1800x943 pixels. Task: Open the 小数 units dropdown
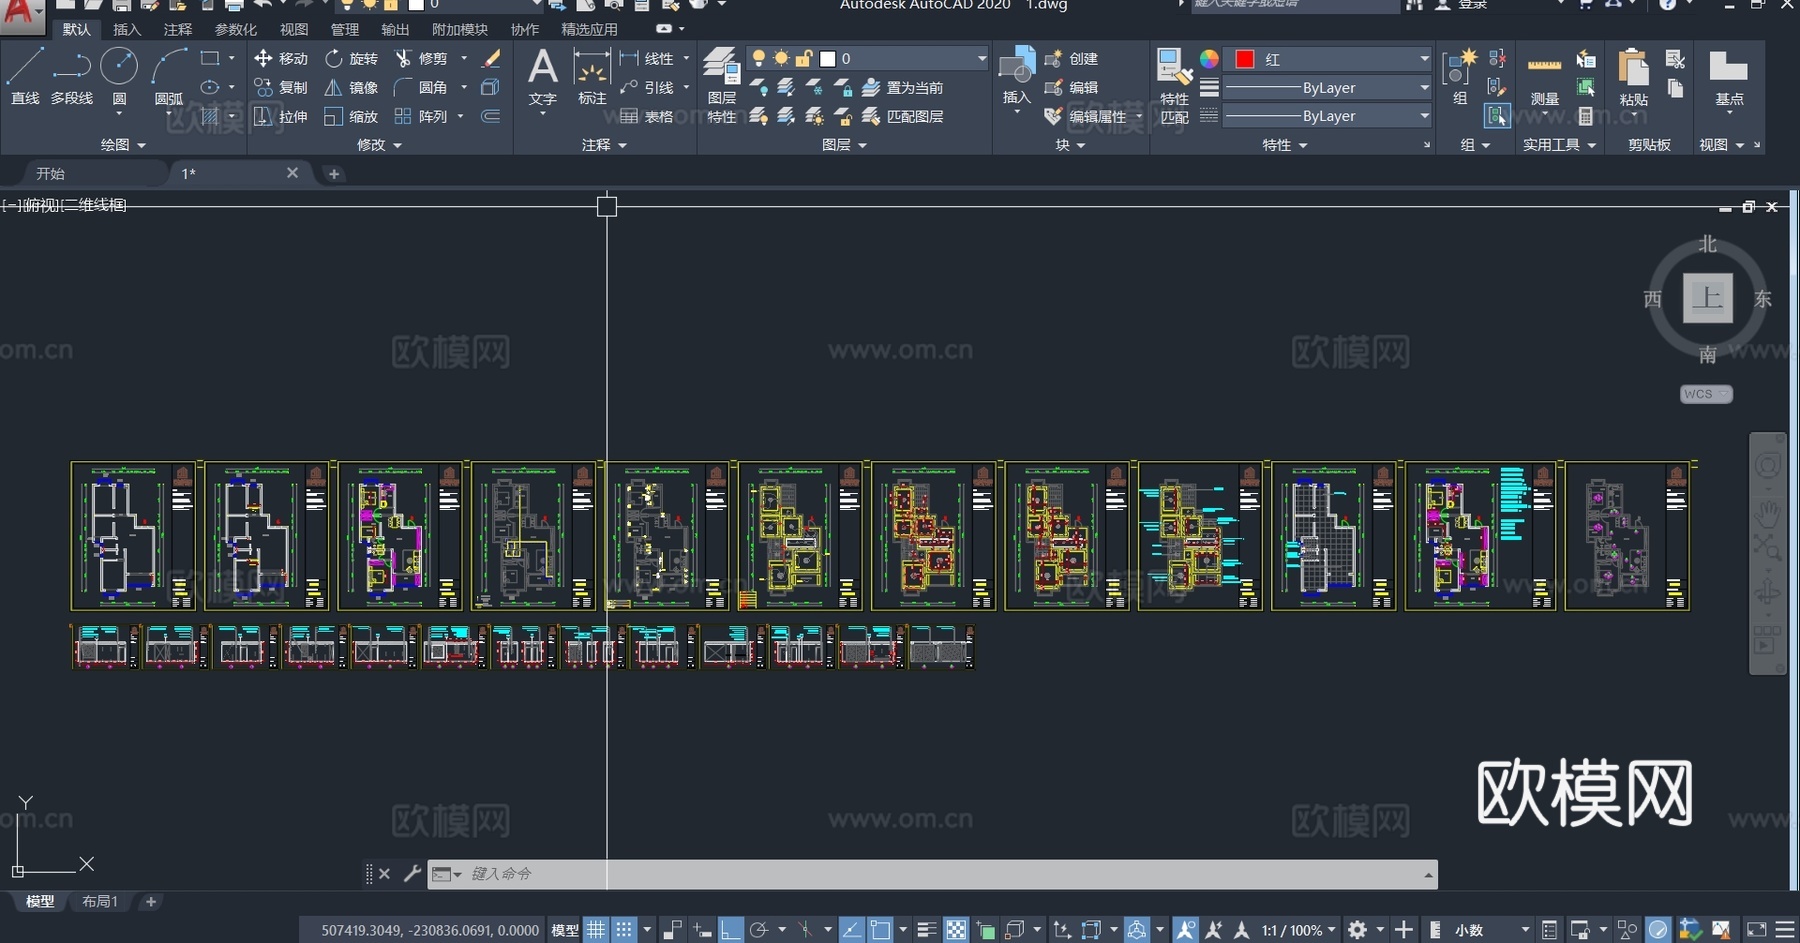pyautogui.click(x=1490, y=930)
